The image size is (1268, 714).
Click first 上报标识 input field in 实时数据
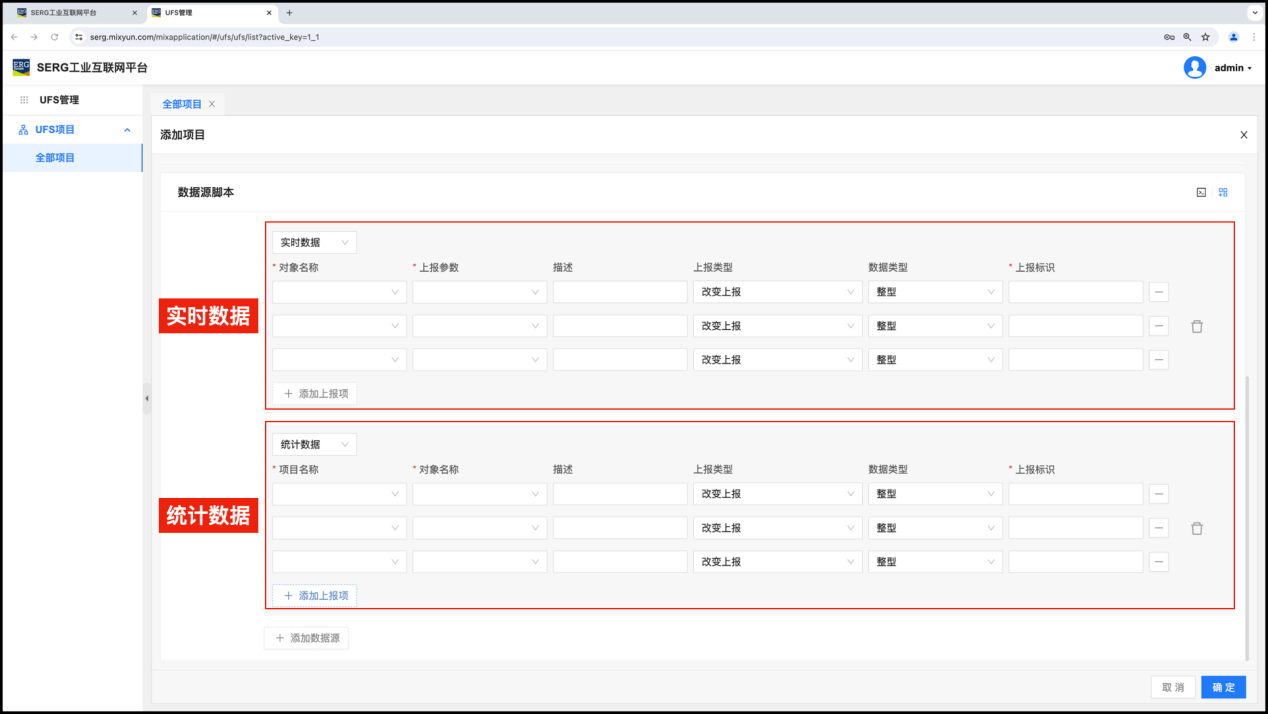tap(1075, 292)
